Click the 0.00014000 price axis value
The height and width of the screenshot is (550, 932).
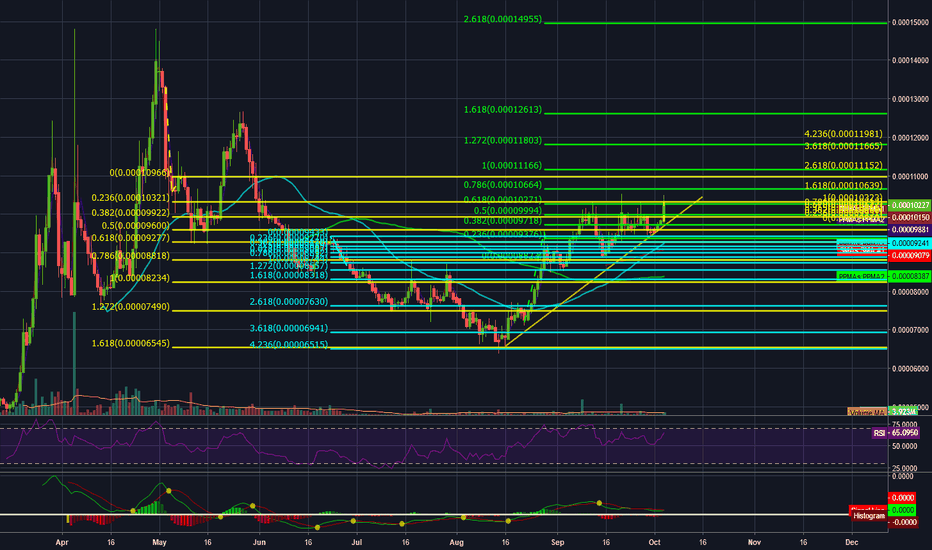910,61
